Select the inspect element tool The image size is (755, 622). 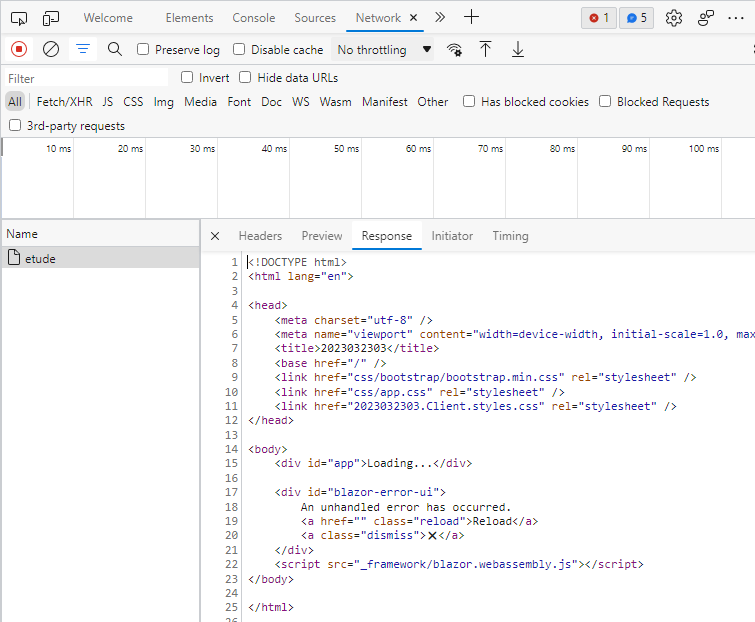[x=19, y=18]
